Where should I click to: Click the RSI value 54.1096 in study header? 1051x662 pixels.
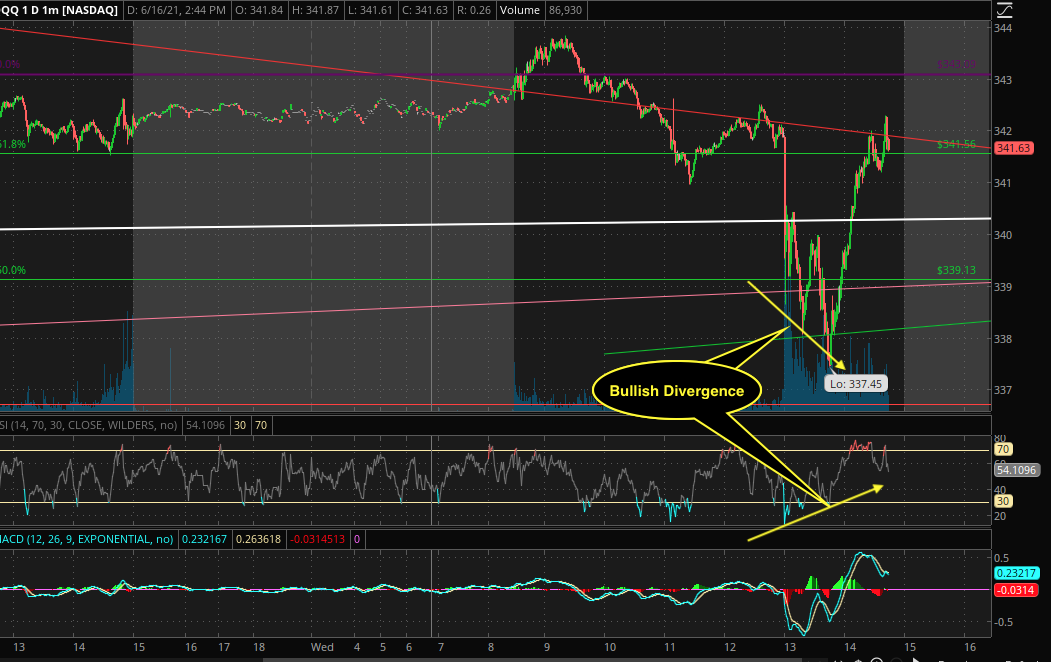[205, 425]
